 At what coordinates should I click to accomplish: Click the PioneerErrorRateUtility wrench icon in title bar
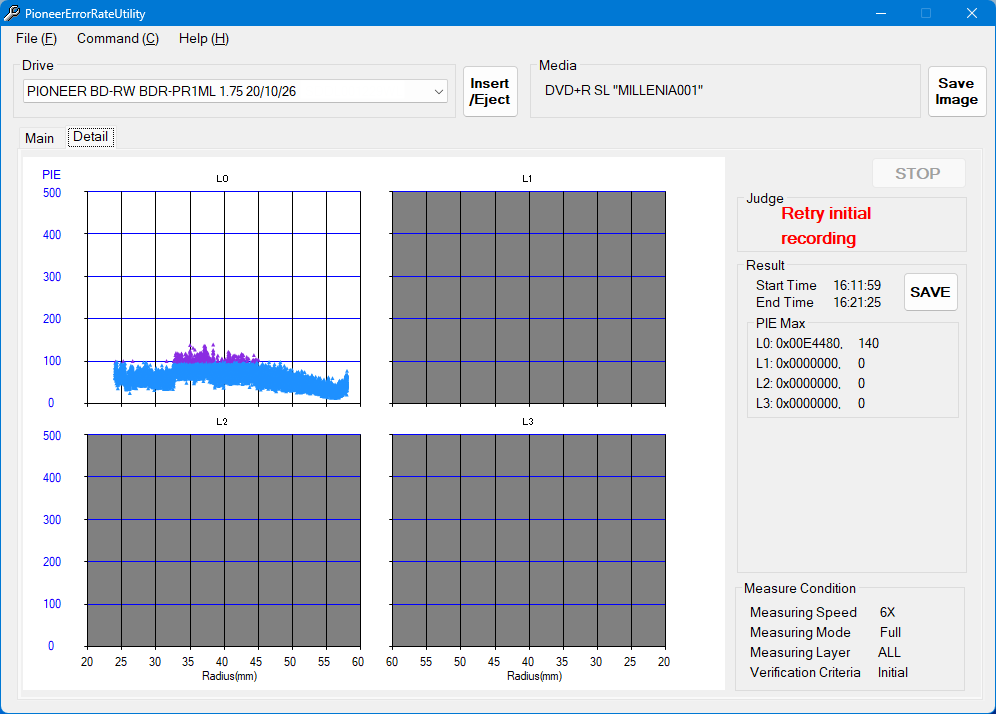coord(12,13)
